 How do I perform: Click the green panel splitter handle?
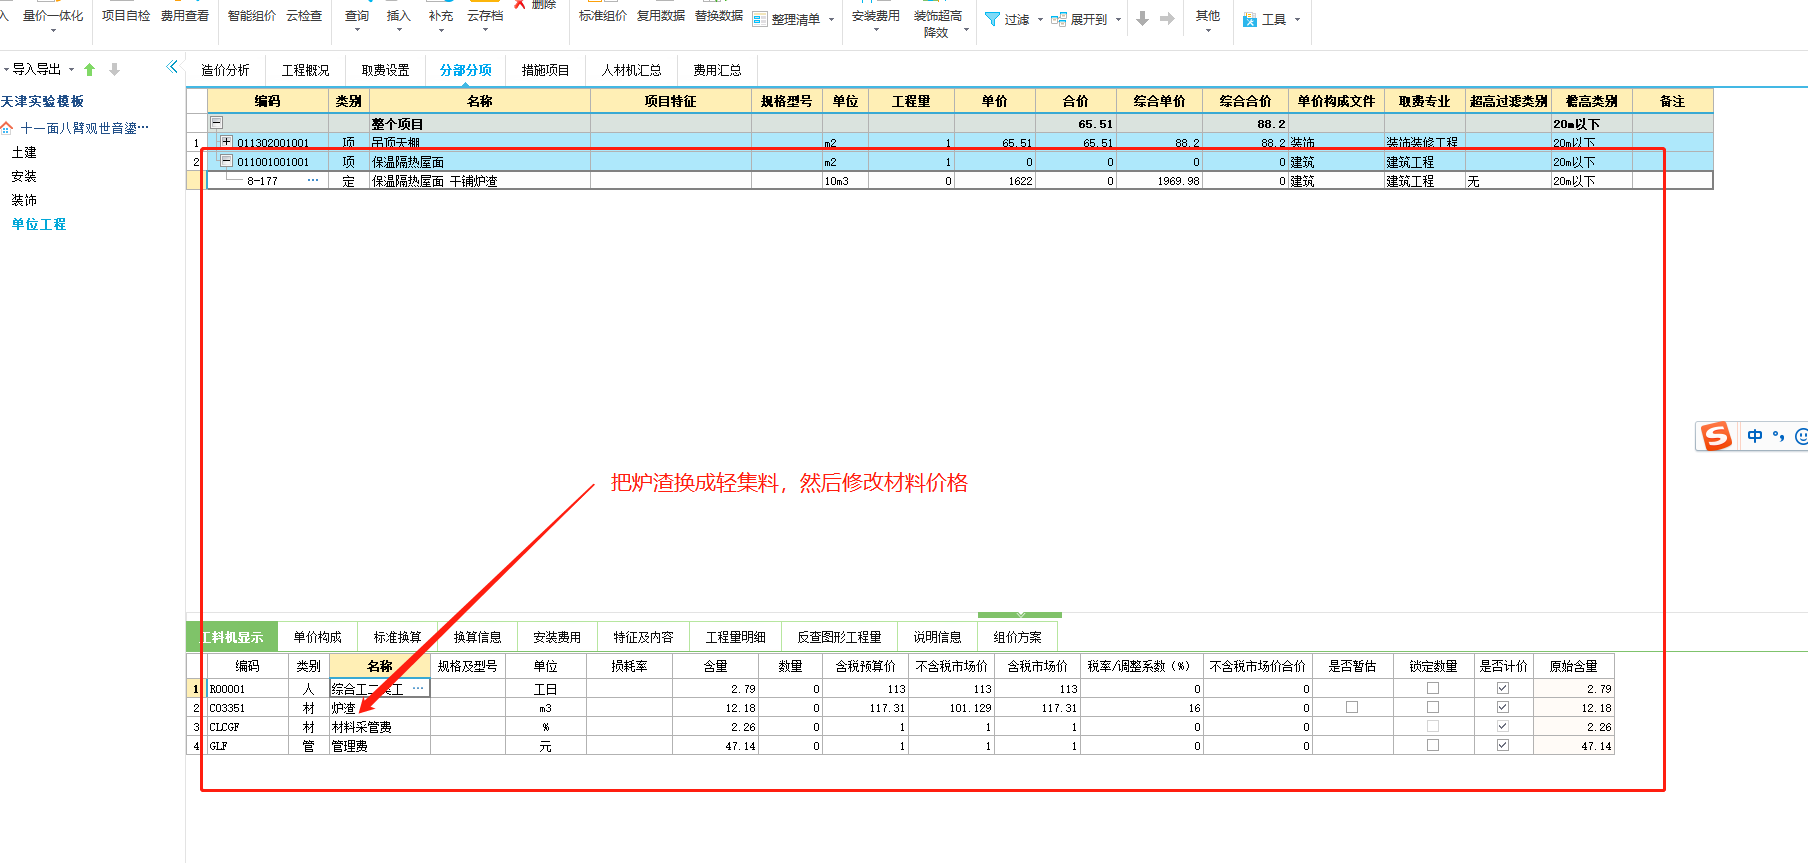point(1020,614)
